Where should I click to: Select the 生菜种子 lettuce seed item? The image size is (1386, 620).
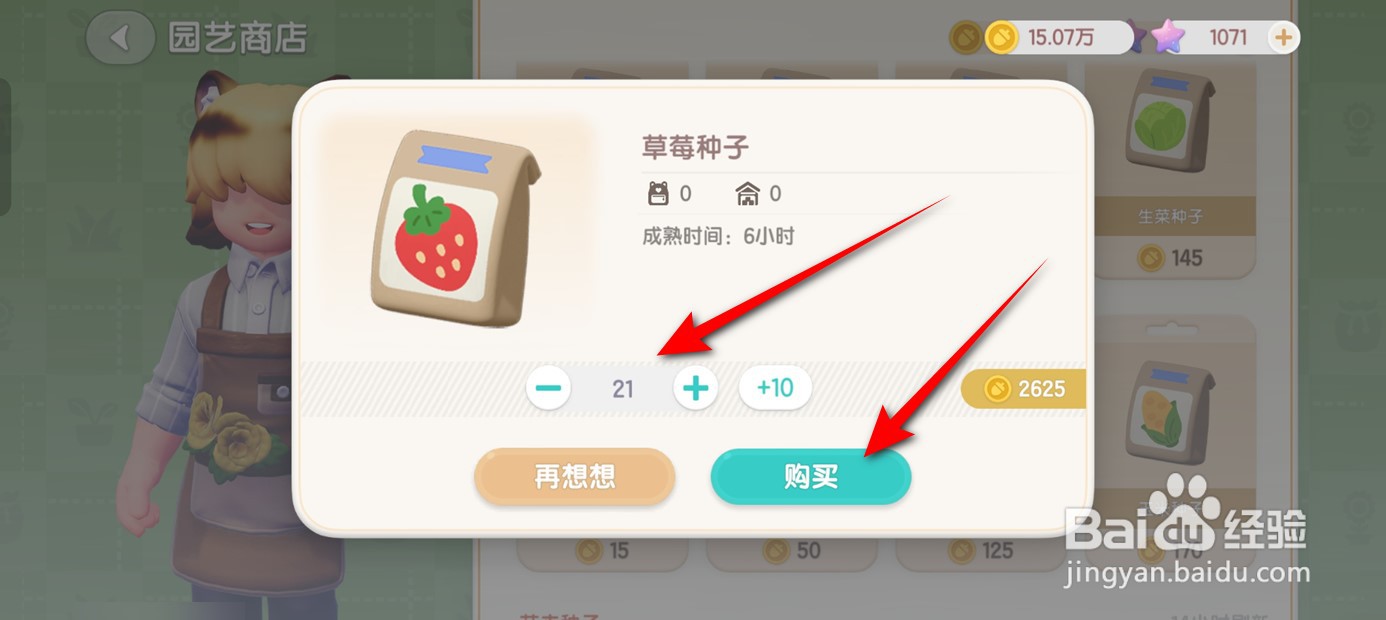point(1170,170)
